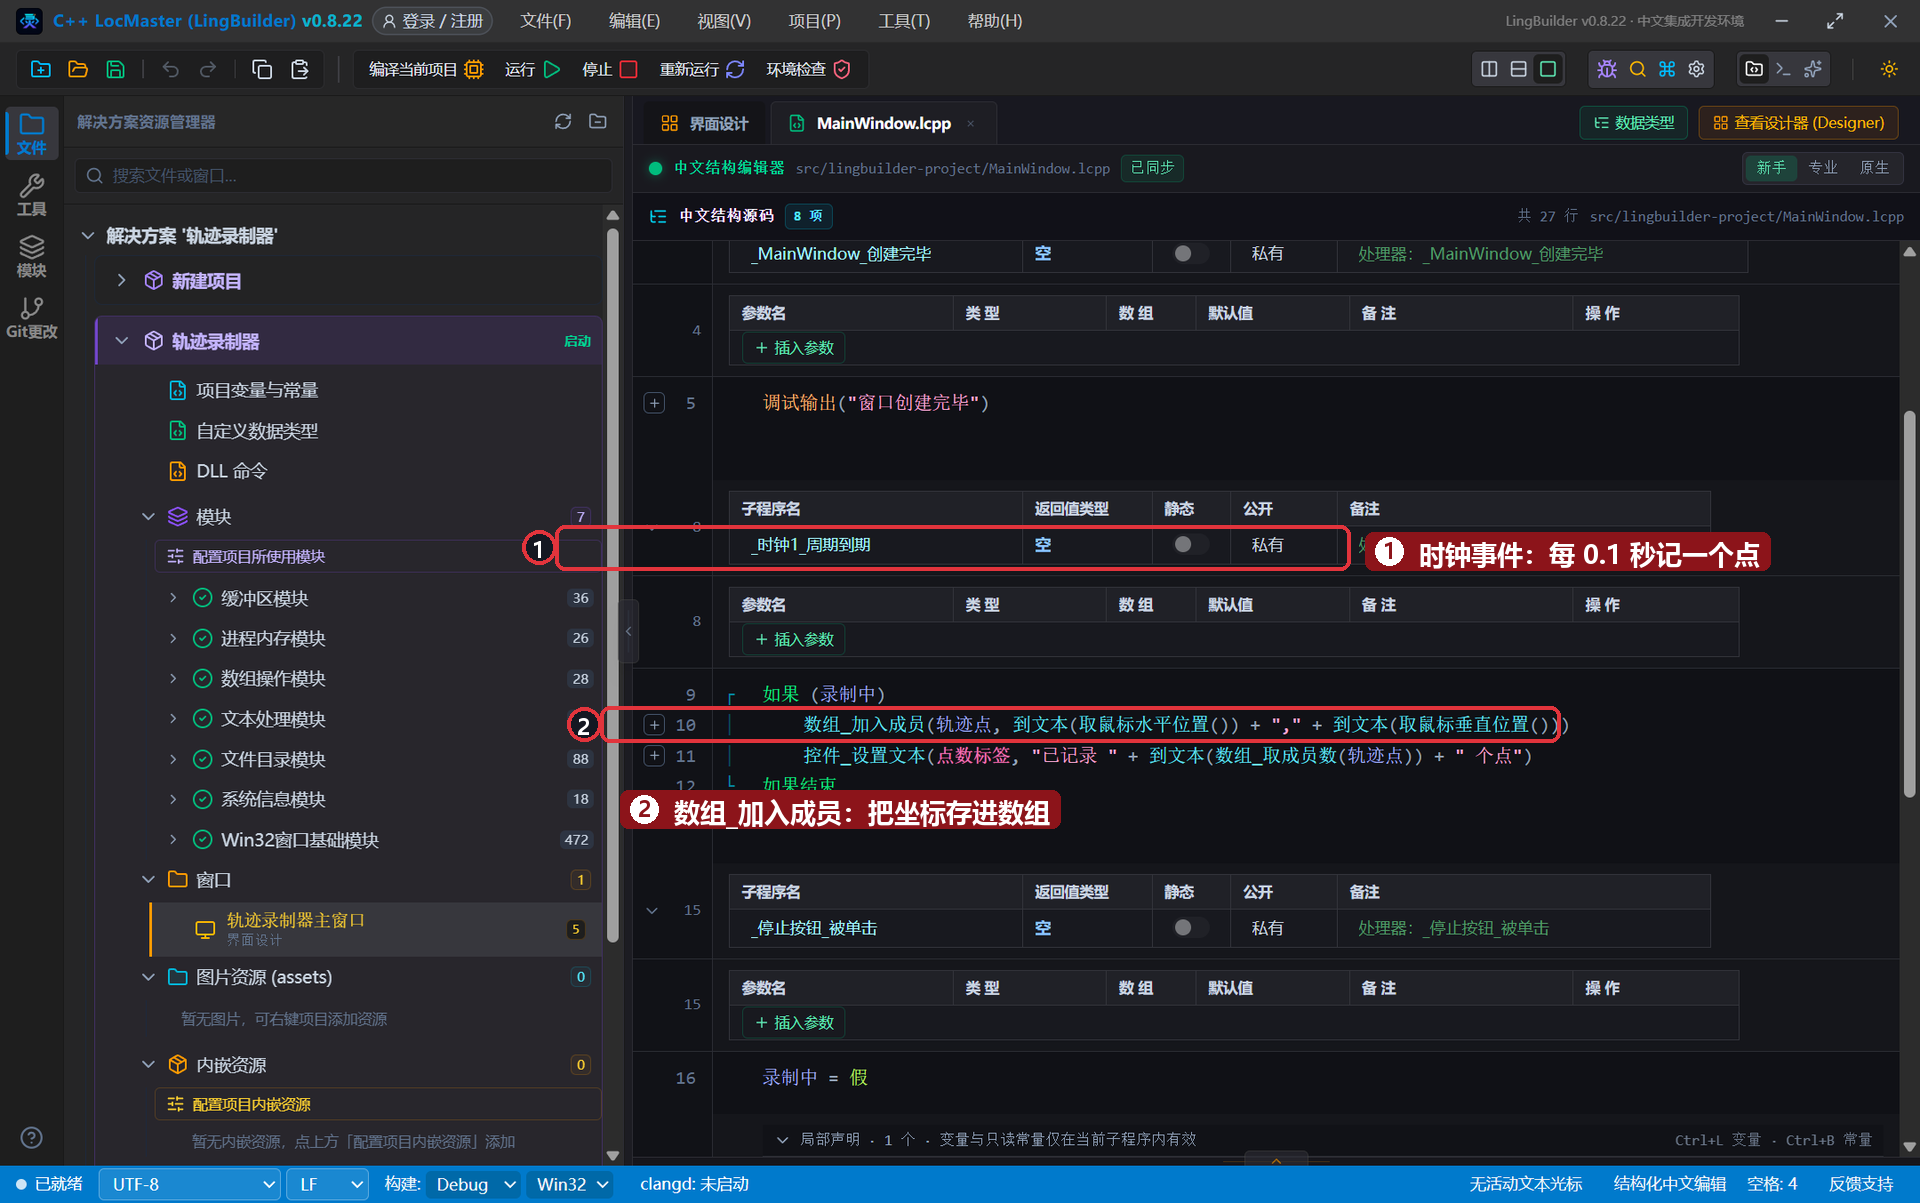Image resolution: width=1920 pixels, height=1203 pixels.
Task: Open the Win32 platform dropdown
Action: (571, 1184)
